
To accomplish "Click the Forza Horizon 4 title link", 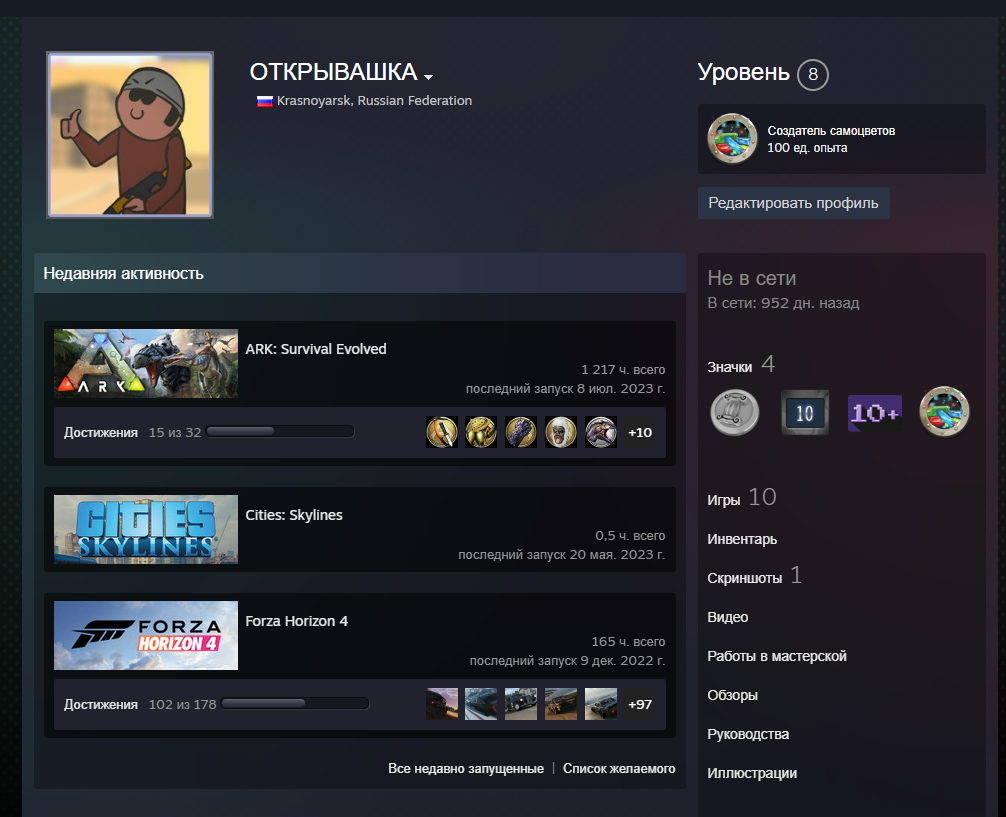I will [x=297, y=621].
